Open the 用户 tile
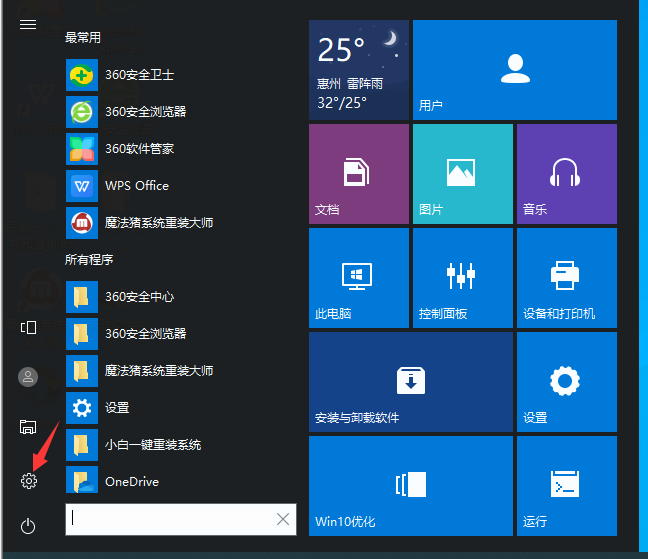648x559 pixels. (515, 70)
